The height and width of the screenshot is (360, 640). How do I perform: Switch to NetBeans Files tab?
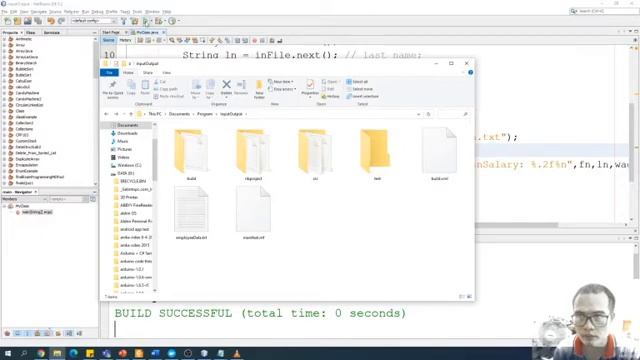point(31,33)
